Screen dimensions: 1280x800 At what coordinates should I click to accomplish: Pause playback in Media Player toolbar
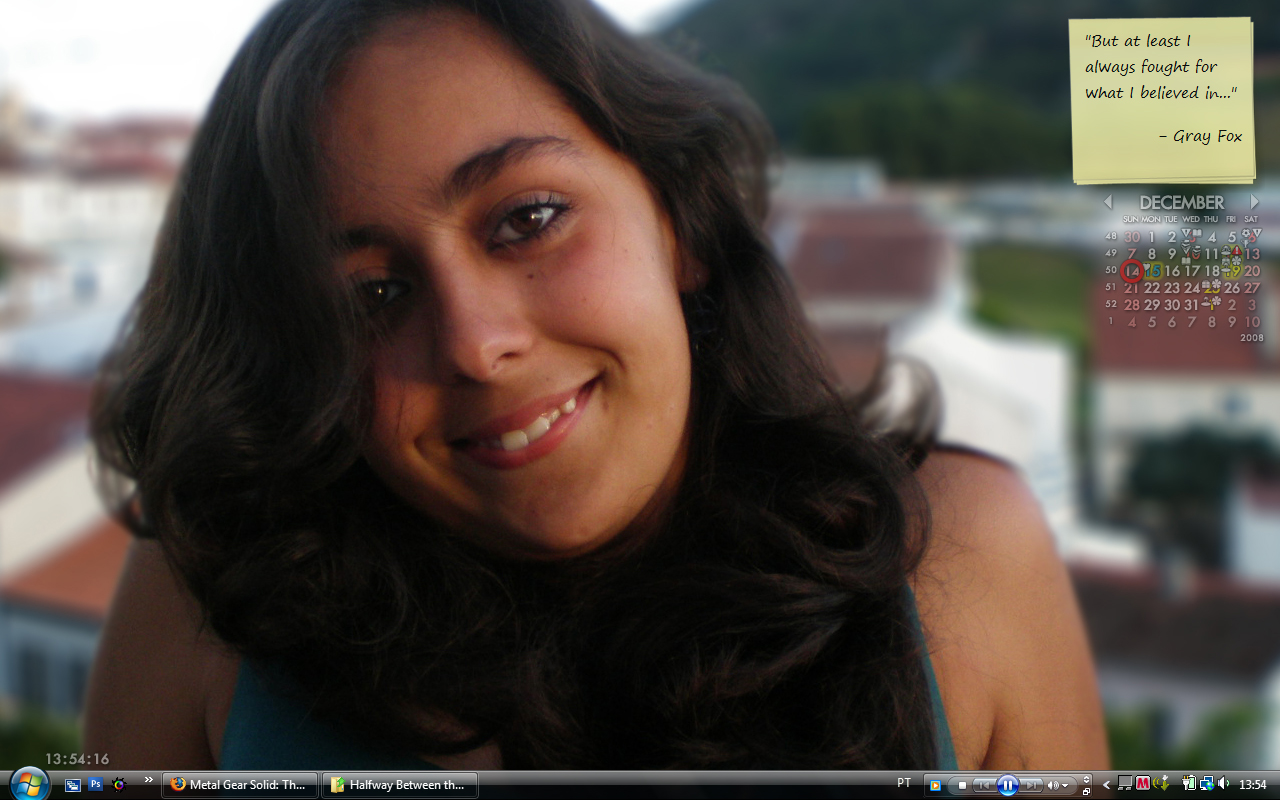[1007, 786]
